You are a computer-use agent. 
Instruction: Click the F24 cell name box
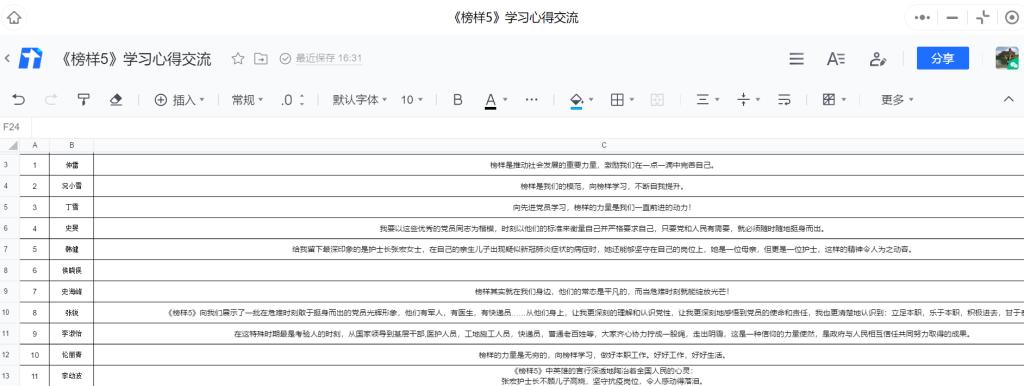[12, 127]
